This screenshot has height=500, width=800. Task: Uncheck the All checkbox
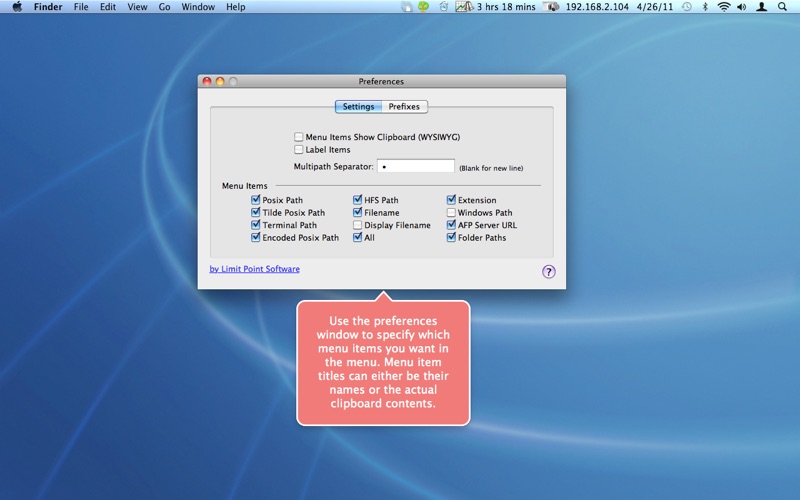(358, 237)
